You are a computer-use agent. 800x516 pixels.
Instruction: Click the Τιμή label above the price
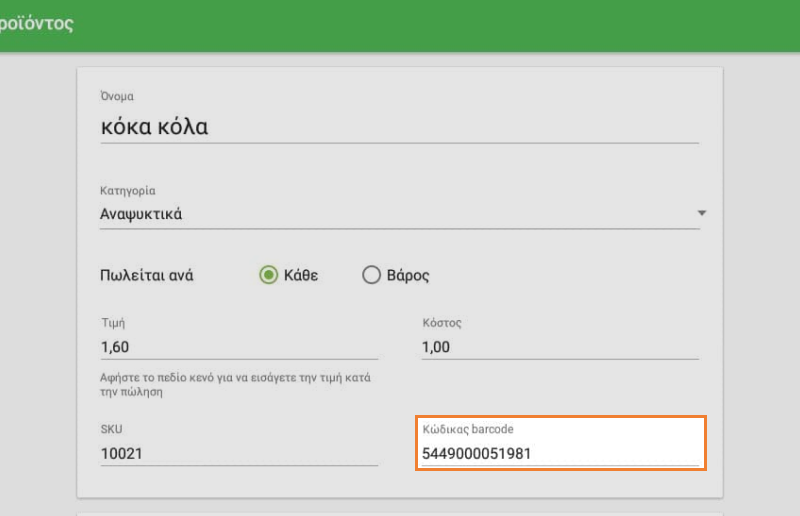point(112,323)
